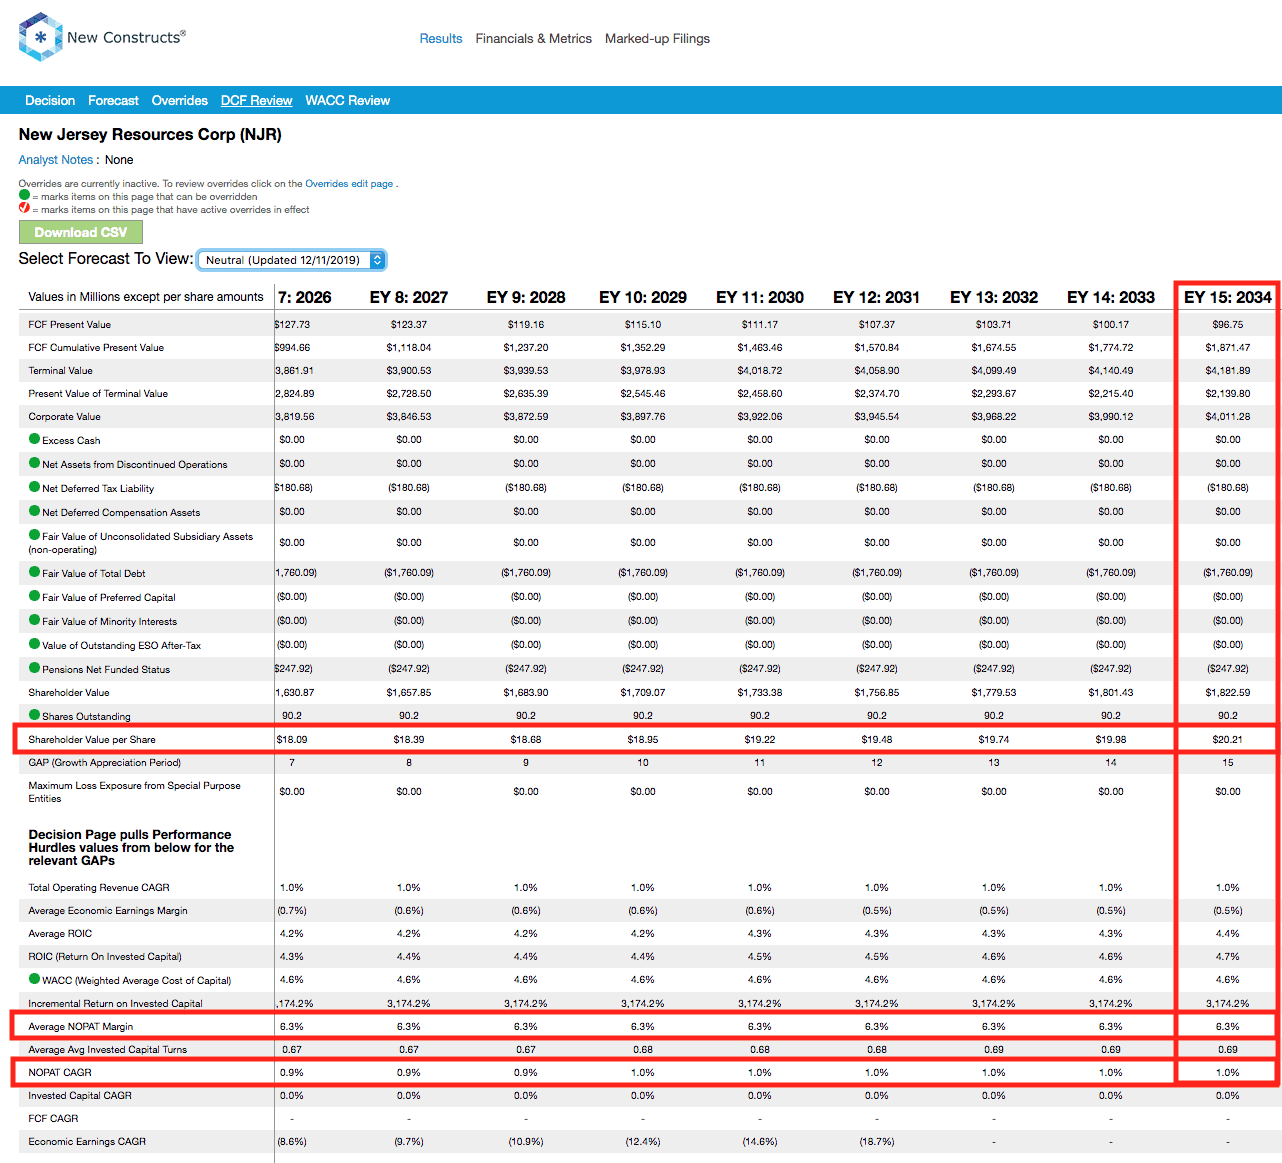This screenshot has width=1282, height=1163.
Task: Click the green dot by Pensions Net Funded Status
Action: tap(35, 668)
